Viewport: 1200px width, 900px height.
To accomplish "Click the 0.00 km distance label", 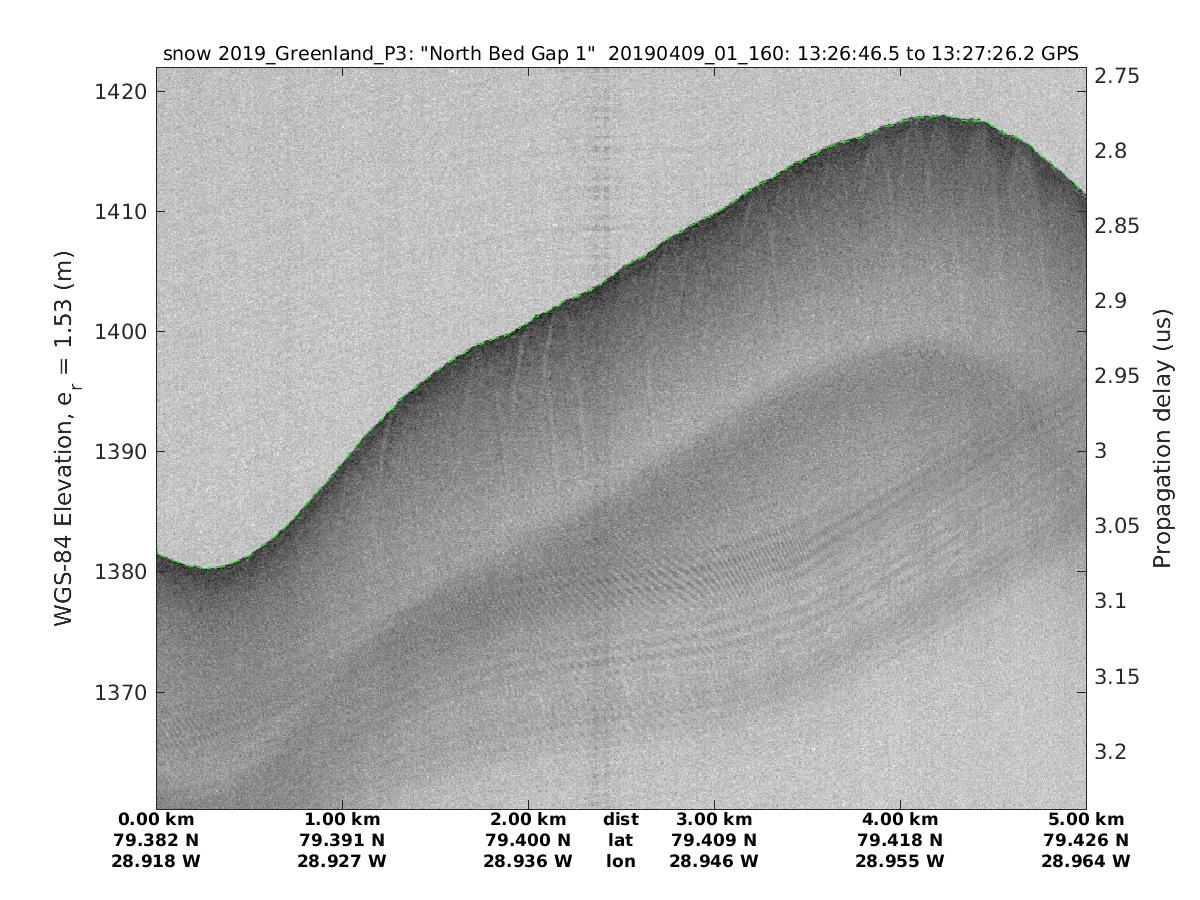I will (157, 819).
